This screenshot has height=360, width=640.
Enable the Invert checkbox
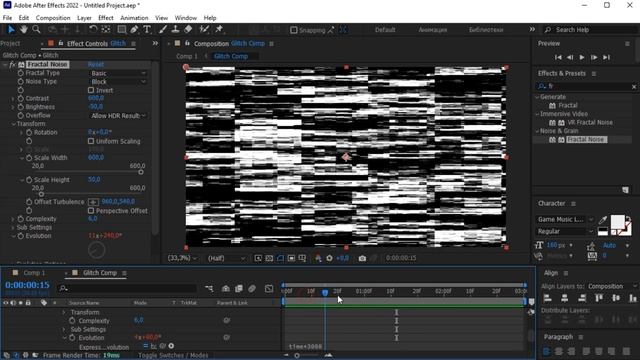[91, 90]
